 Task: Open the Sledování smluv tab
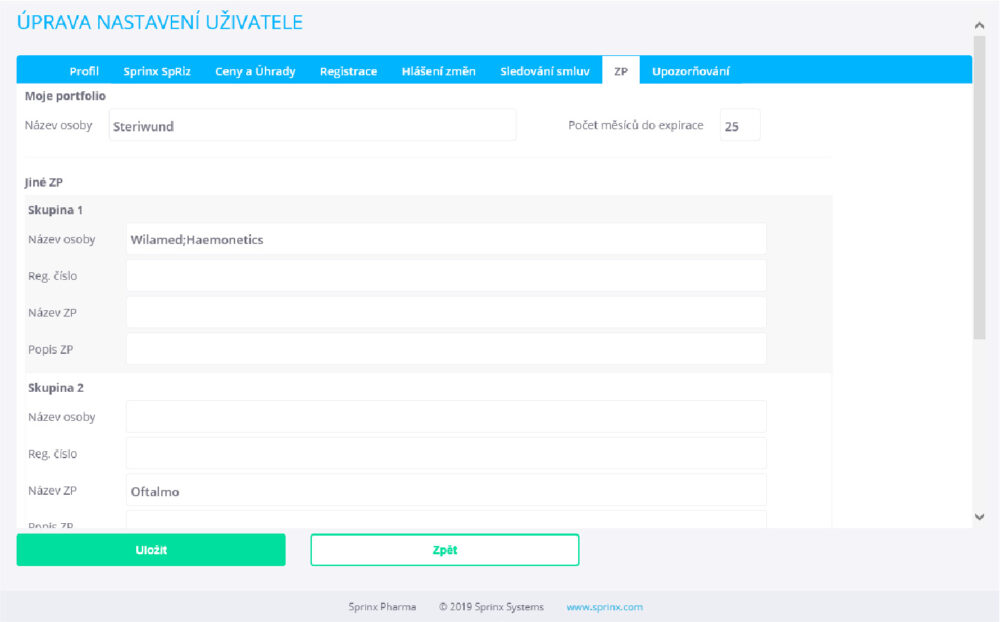coord(545,71)
